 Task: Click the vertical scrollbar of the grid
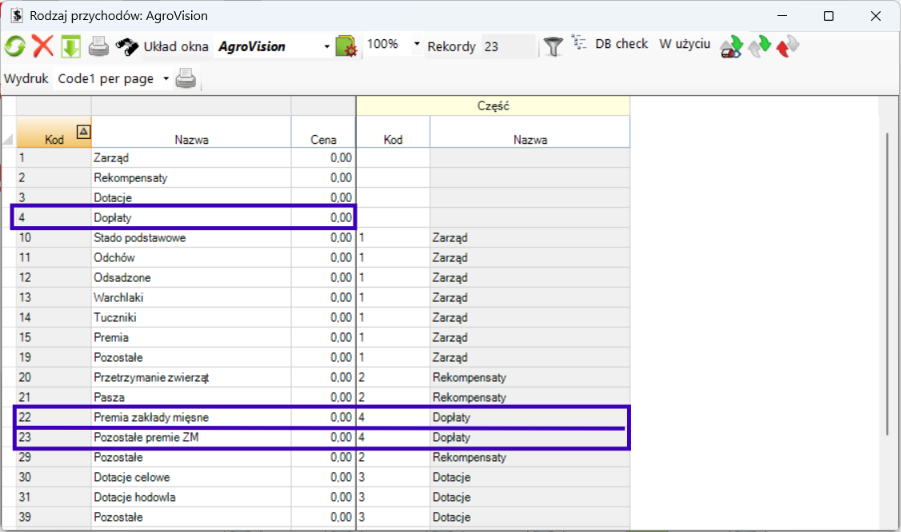(887, 284)
